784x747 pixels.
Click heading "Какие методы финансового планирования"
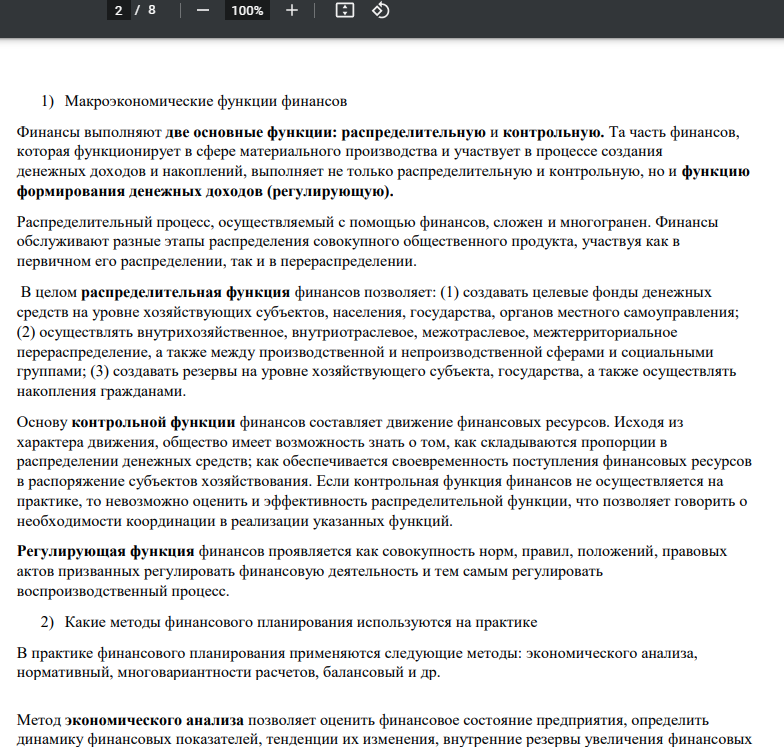point(300,622)
